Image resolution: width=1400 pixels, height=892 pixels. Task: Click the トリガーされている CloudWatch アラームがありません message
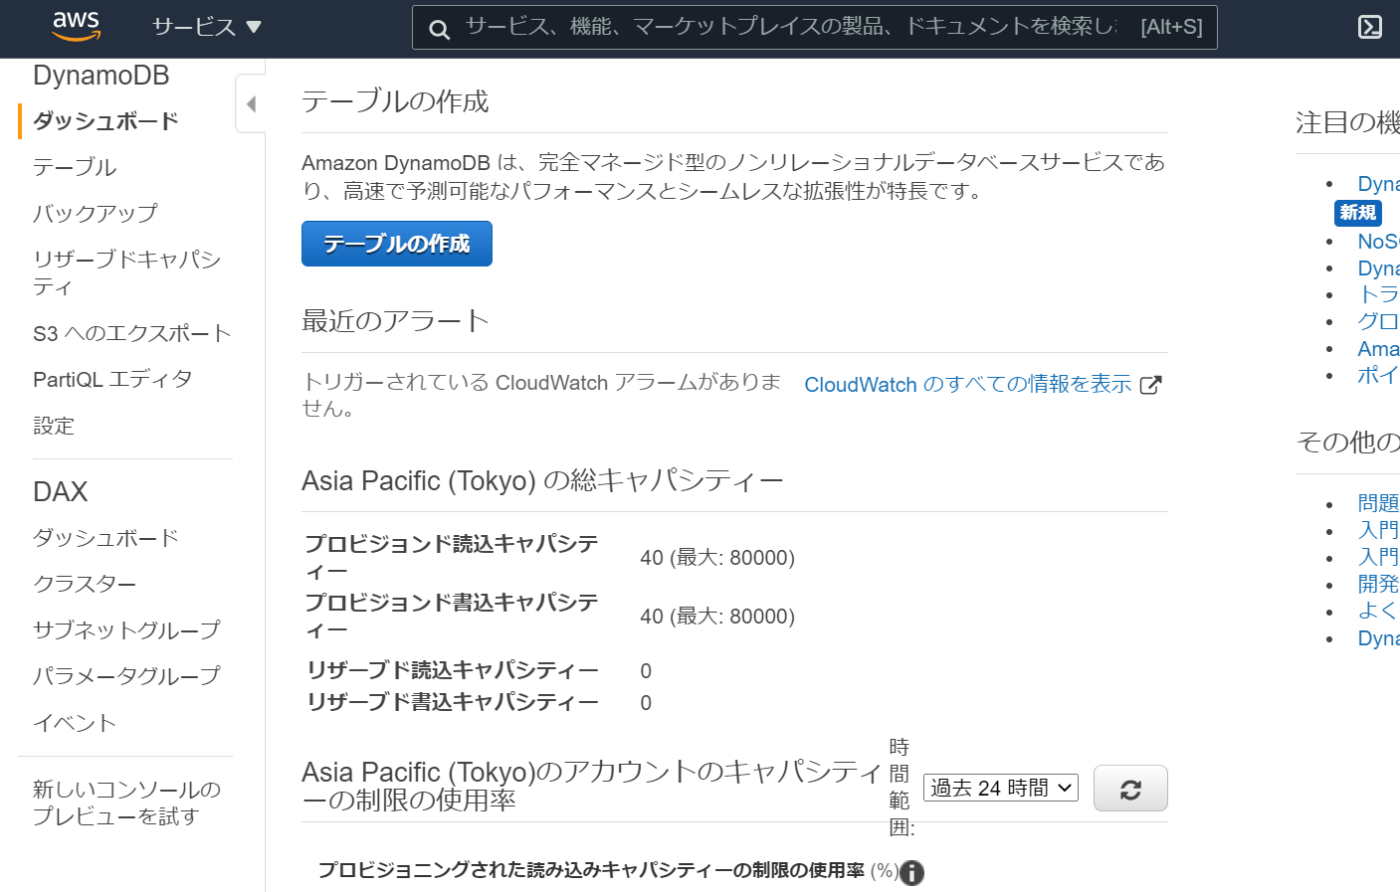pos(542,395)
